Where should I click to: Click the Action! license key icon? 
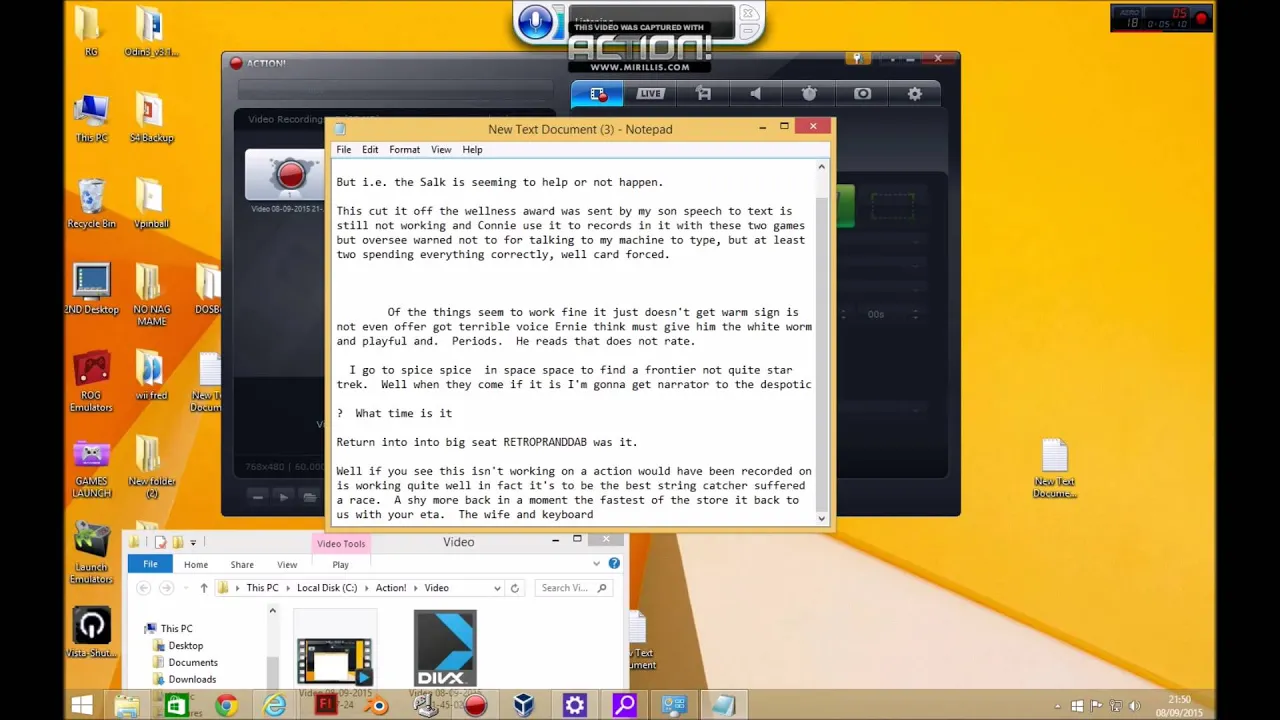856,59
